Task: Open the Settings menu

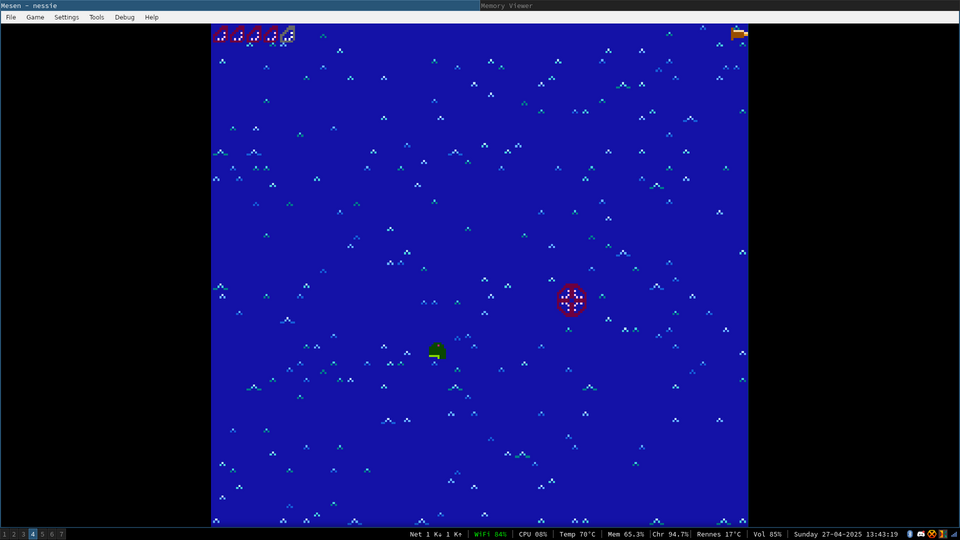Action: point(66,17)
